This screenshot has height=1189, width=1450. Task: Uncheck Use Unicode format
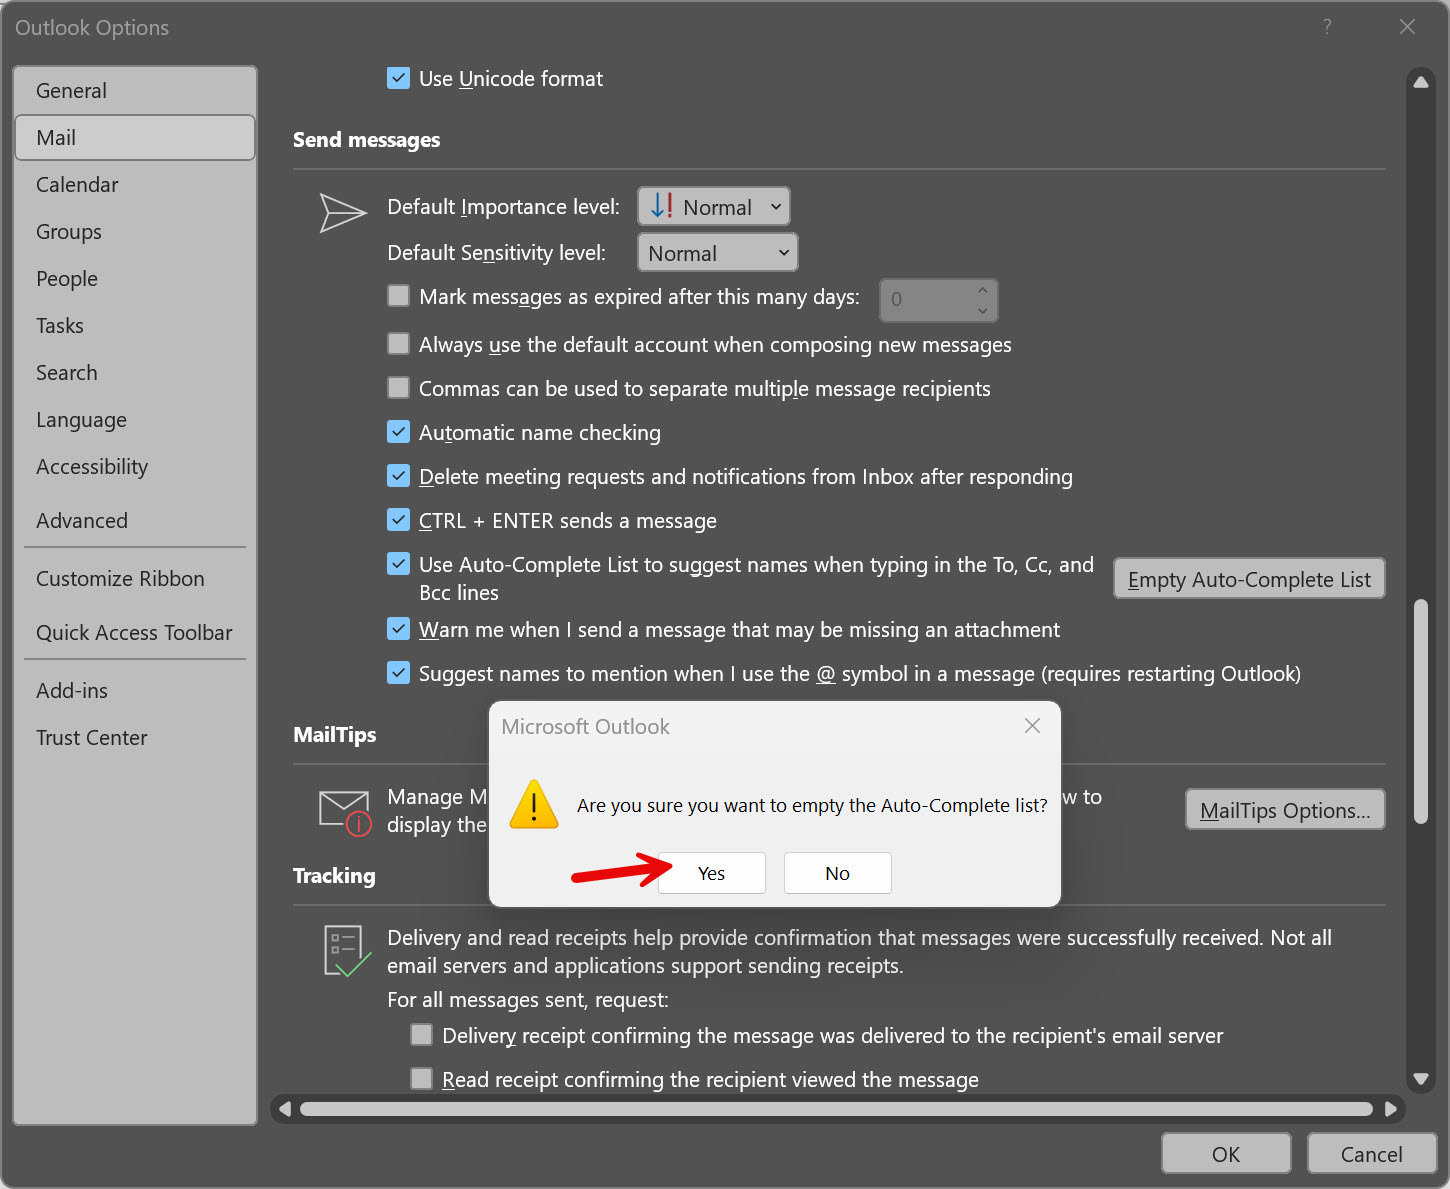(398, 78)
